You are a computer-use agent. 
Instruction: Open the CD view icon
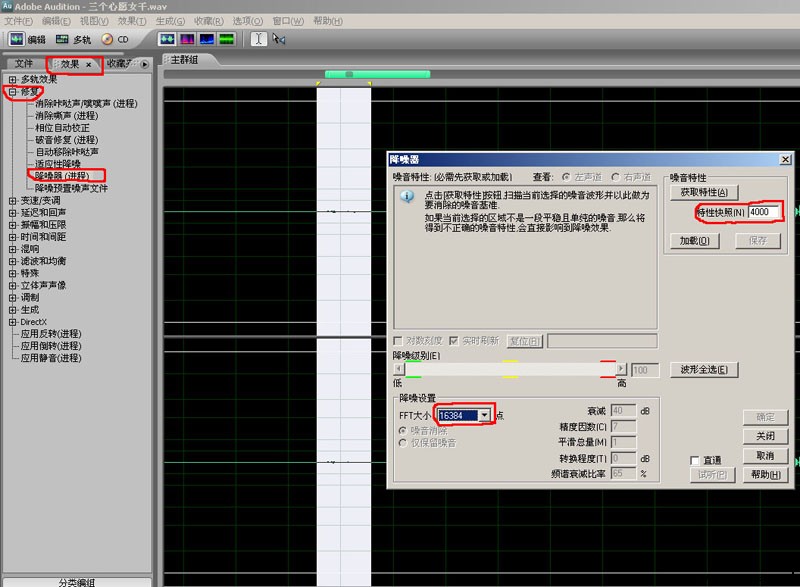(x=106, y=39)
